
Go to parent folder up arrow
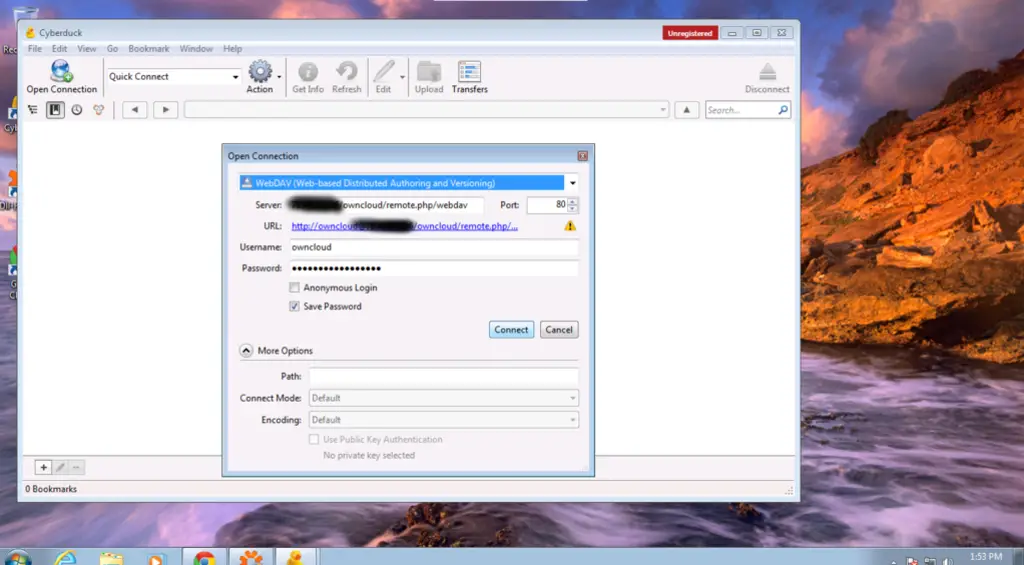[686, 110]
